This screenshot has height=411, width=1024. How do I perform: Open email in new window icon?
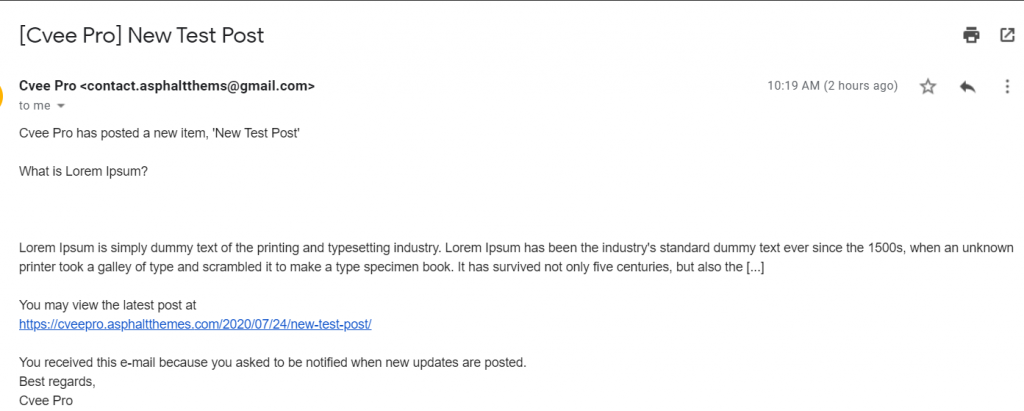[1007, 35]
